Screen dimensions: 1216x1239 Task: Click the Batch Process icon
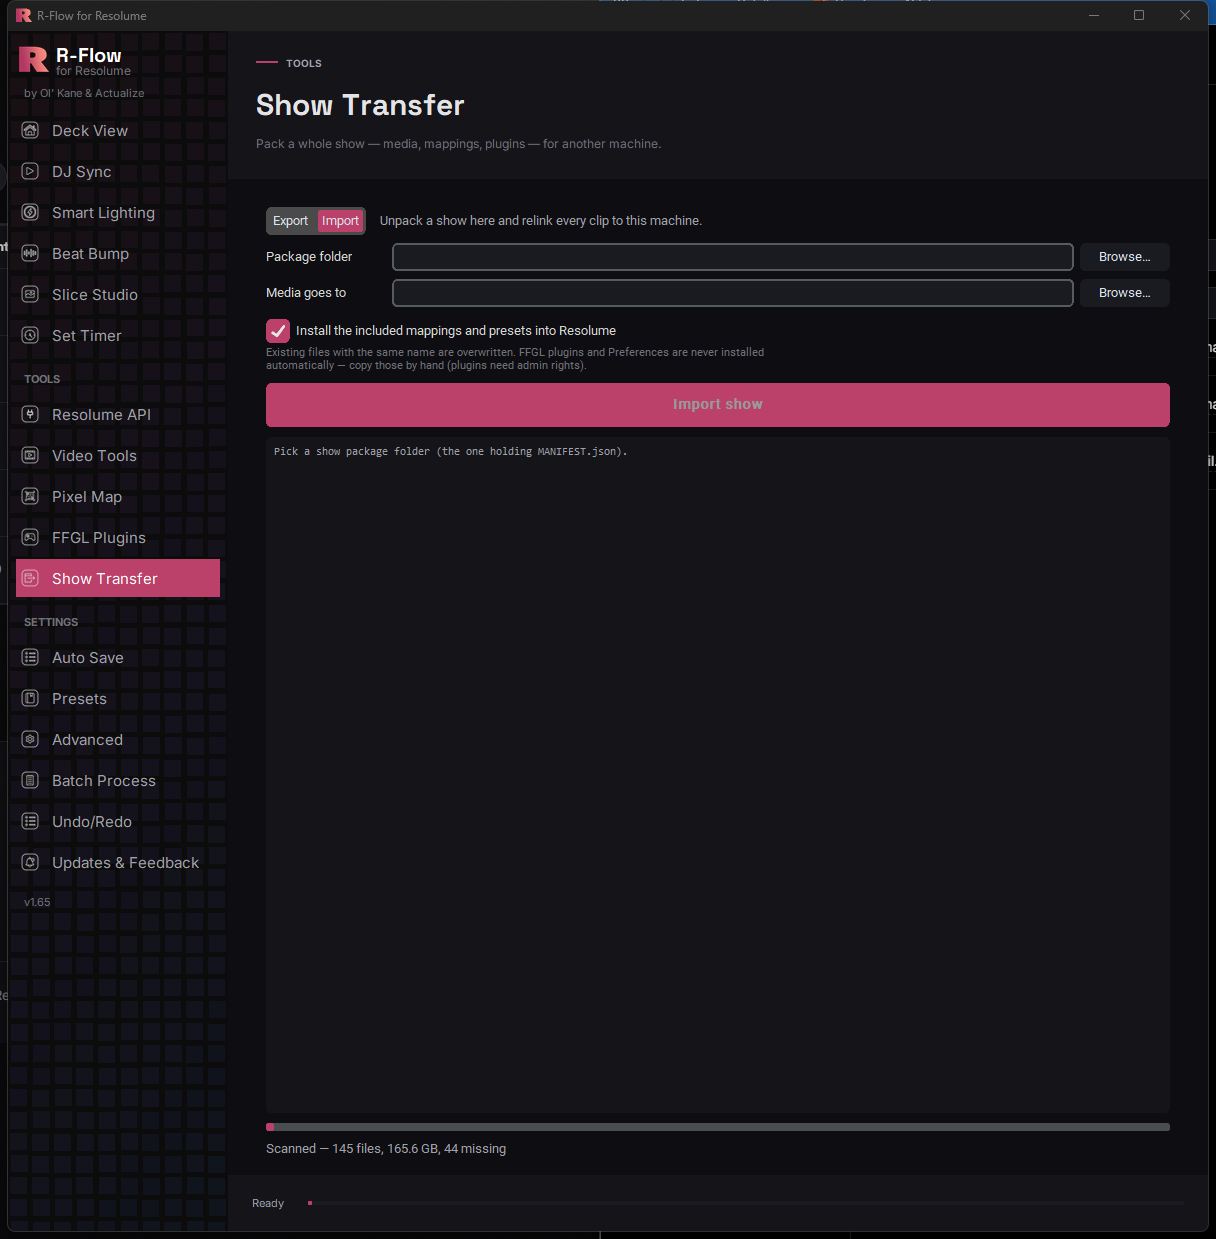pyautogui.click(x=30, y=780)
